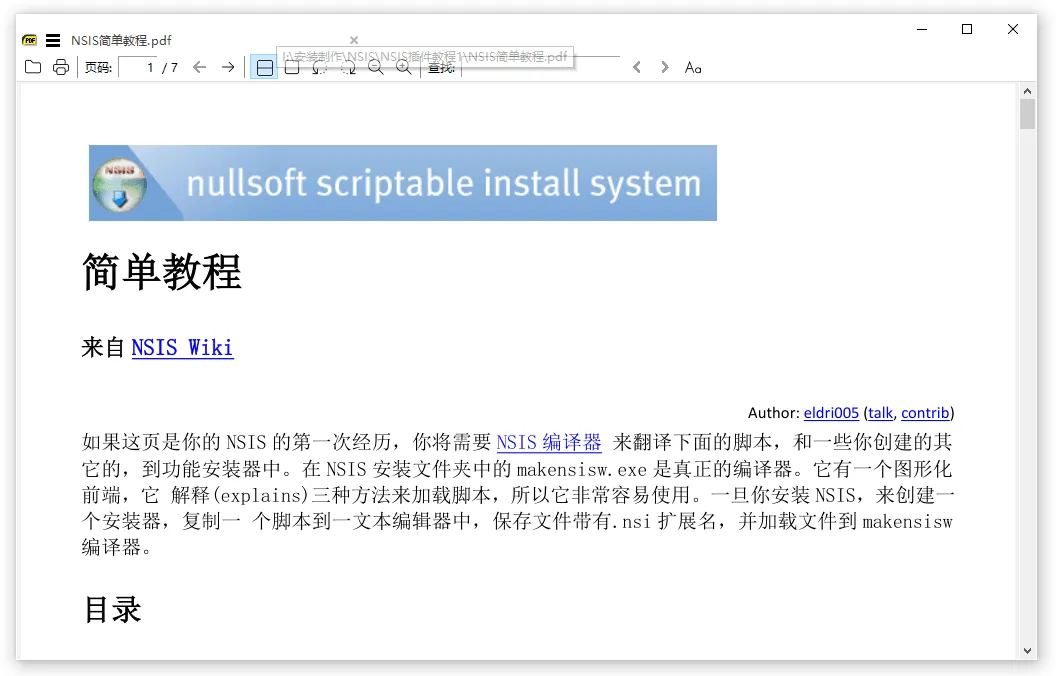Zoom in with the magnifier plus icon

point(403,67)
